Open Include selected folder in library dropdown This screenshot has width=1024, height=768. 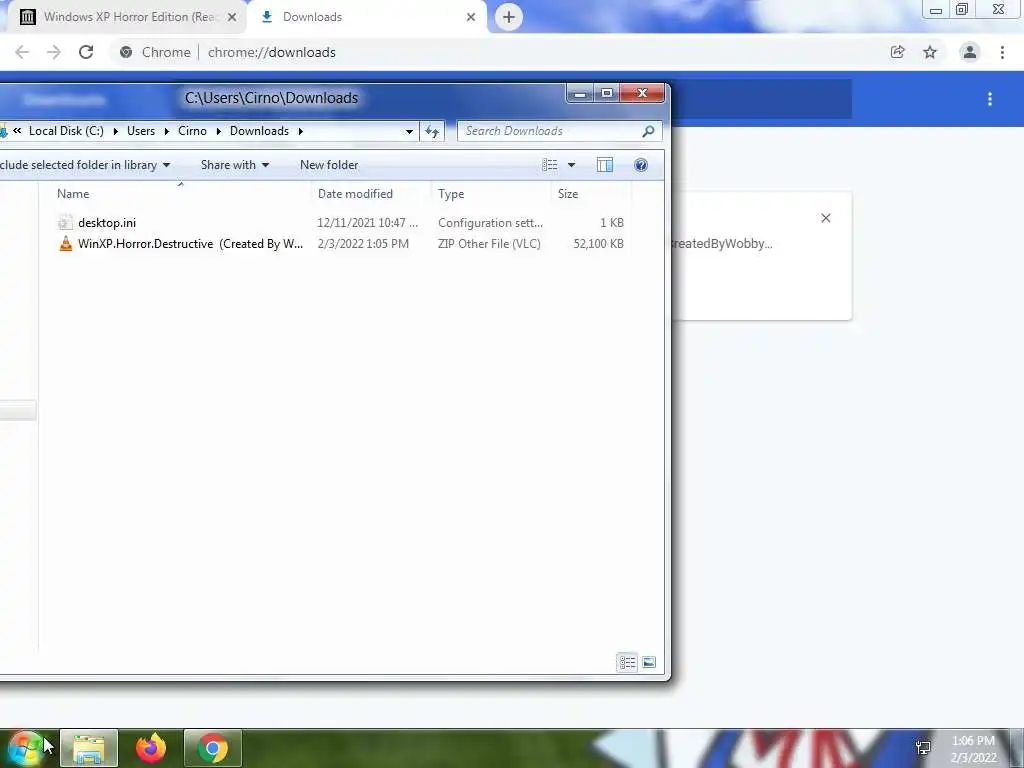(x=86, y=165)
